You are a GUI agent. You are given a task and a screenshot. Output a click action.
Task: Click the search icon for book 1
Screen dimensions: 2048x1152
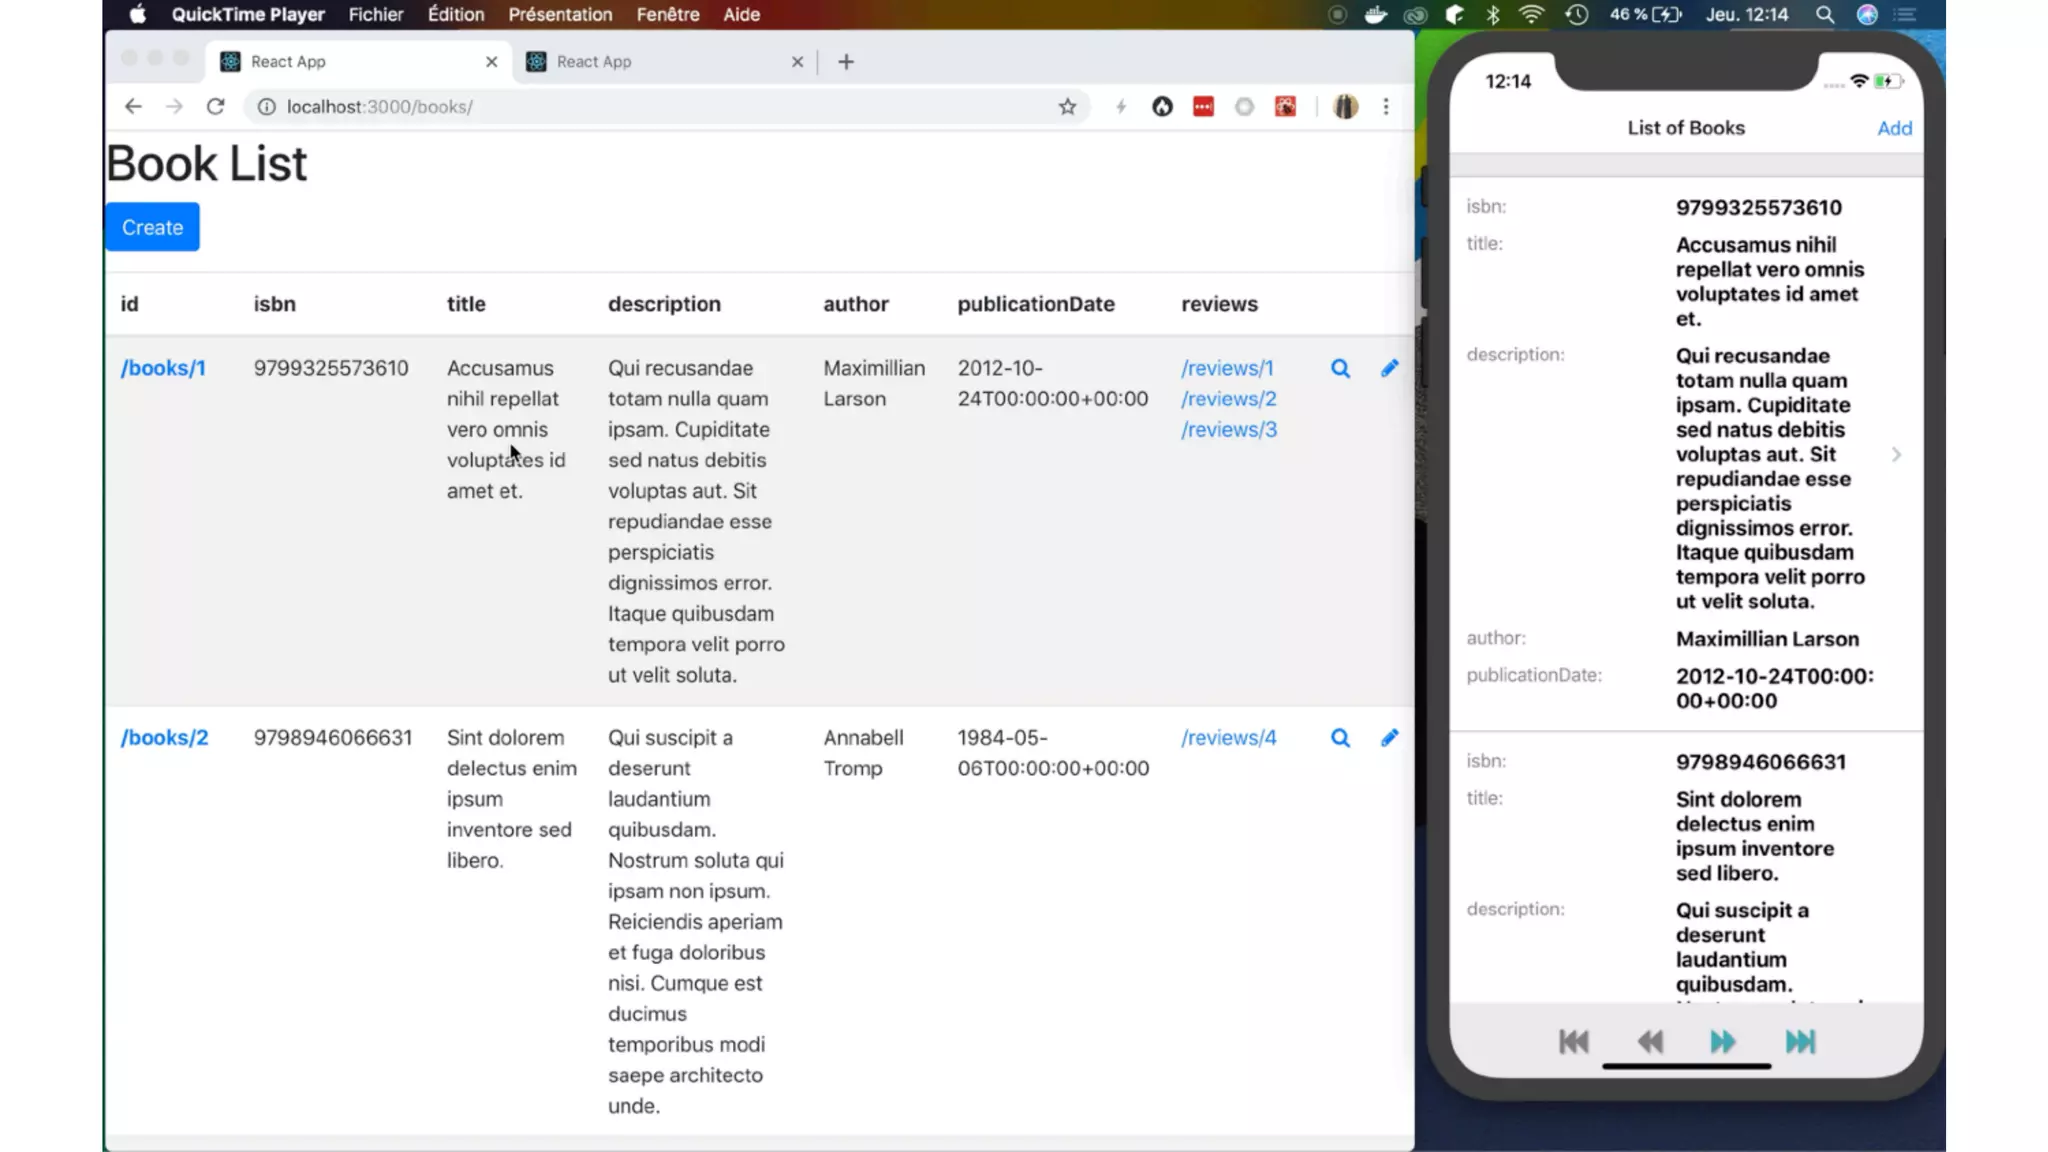tap(1340, 369)
